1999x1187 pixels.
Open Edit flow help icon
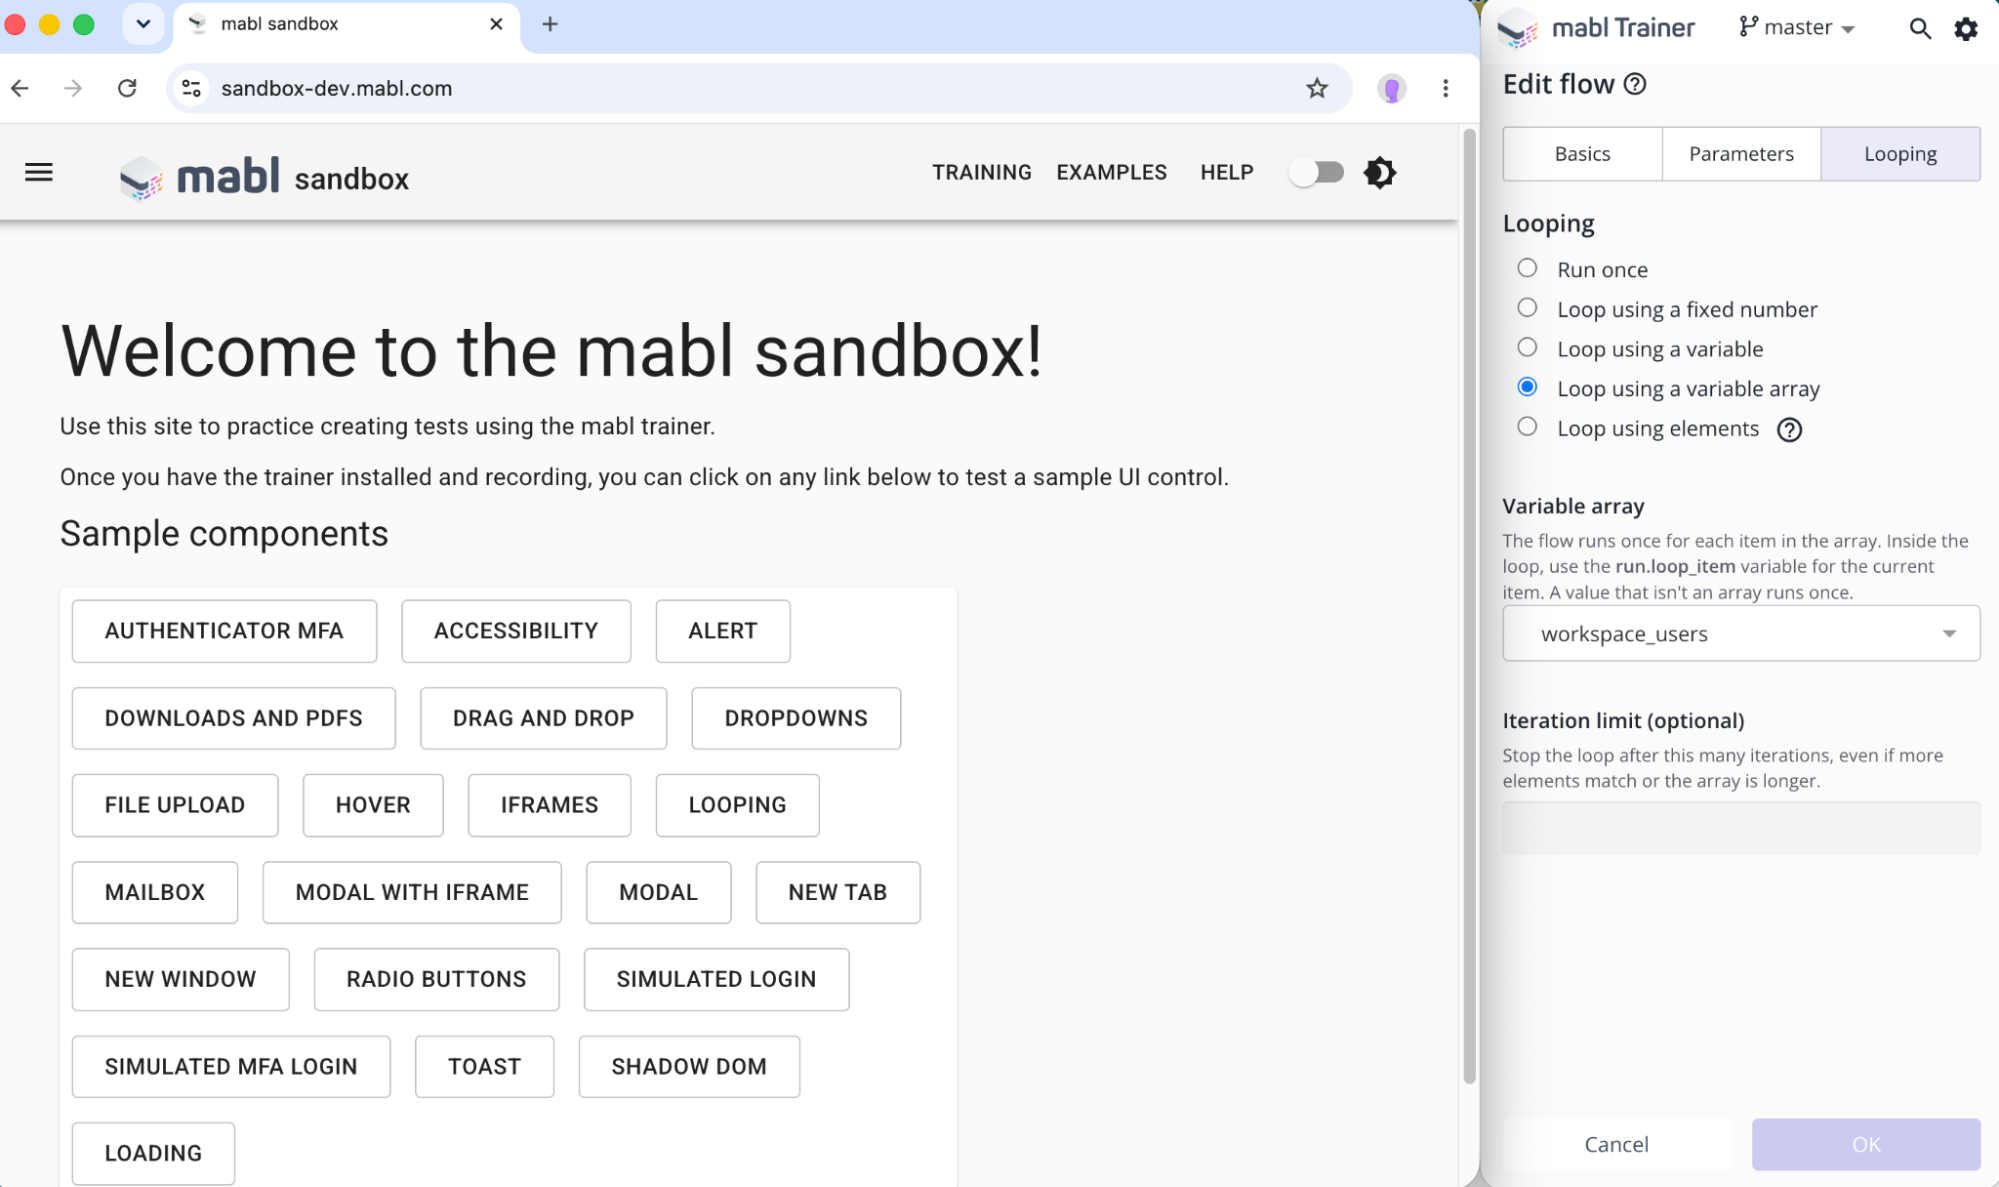click(1635, 84)
